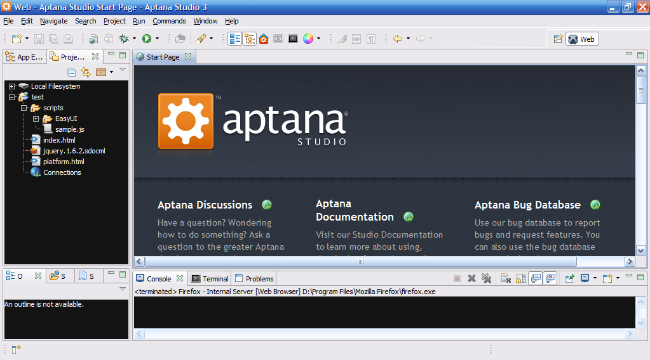Click the New project toolbar icon
The width and height of the screenshot is (650, 360).
[17, 39]
